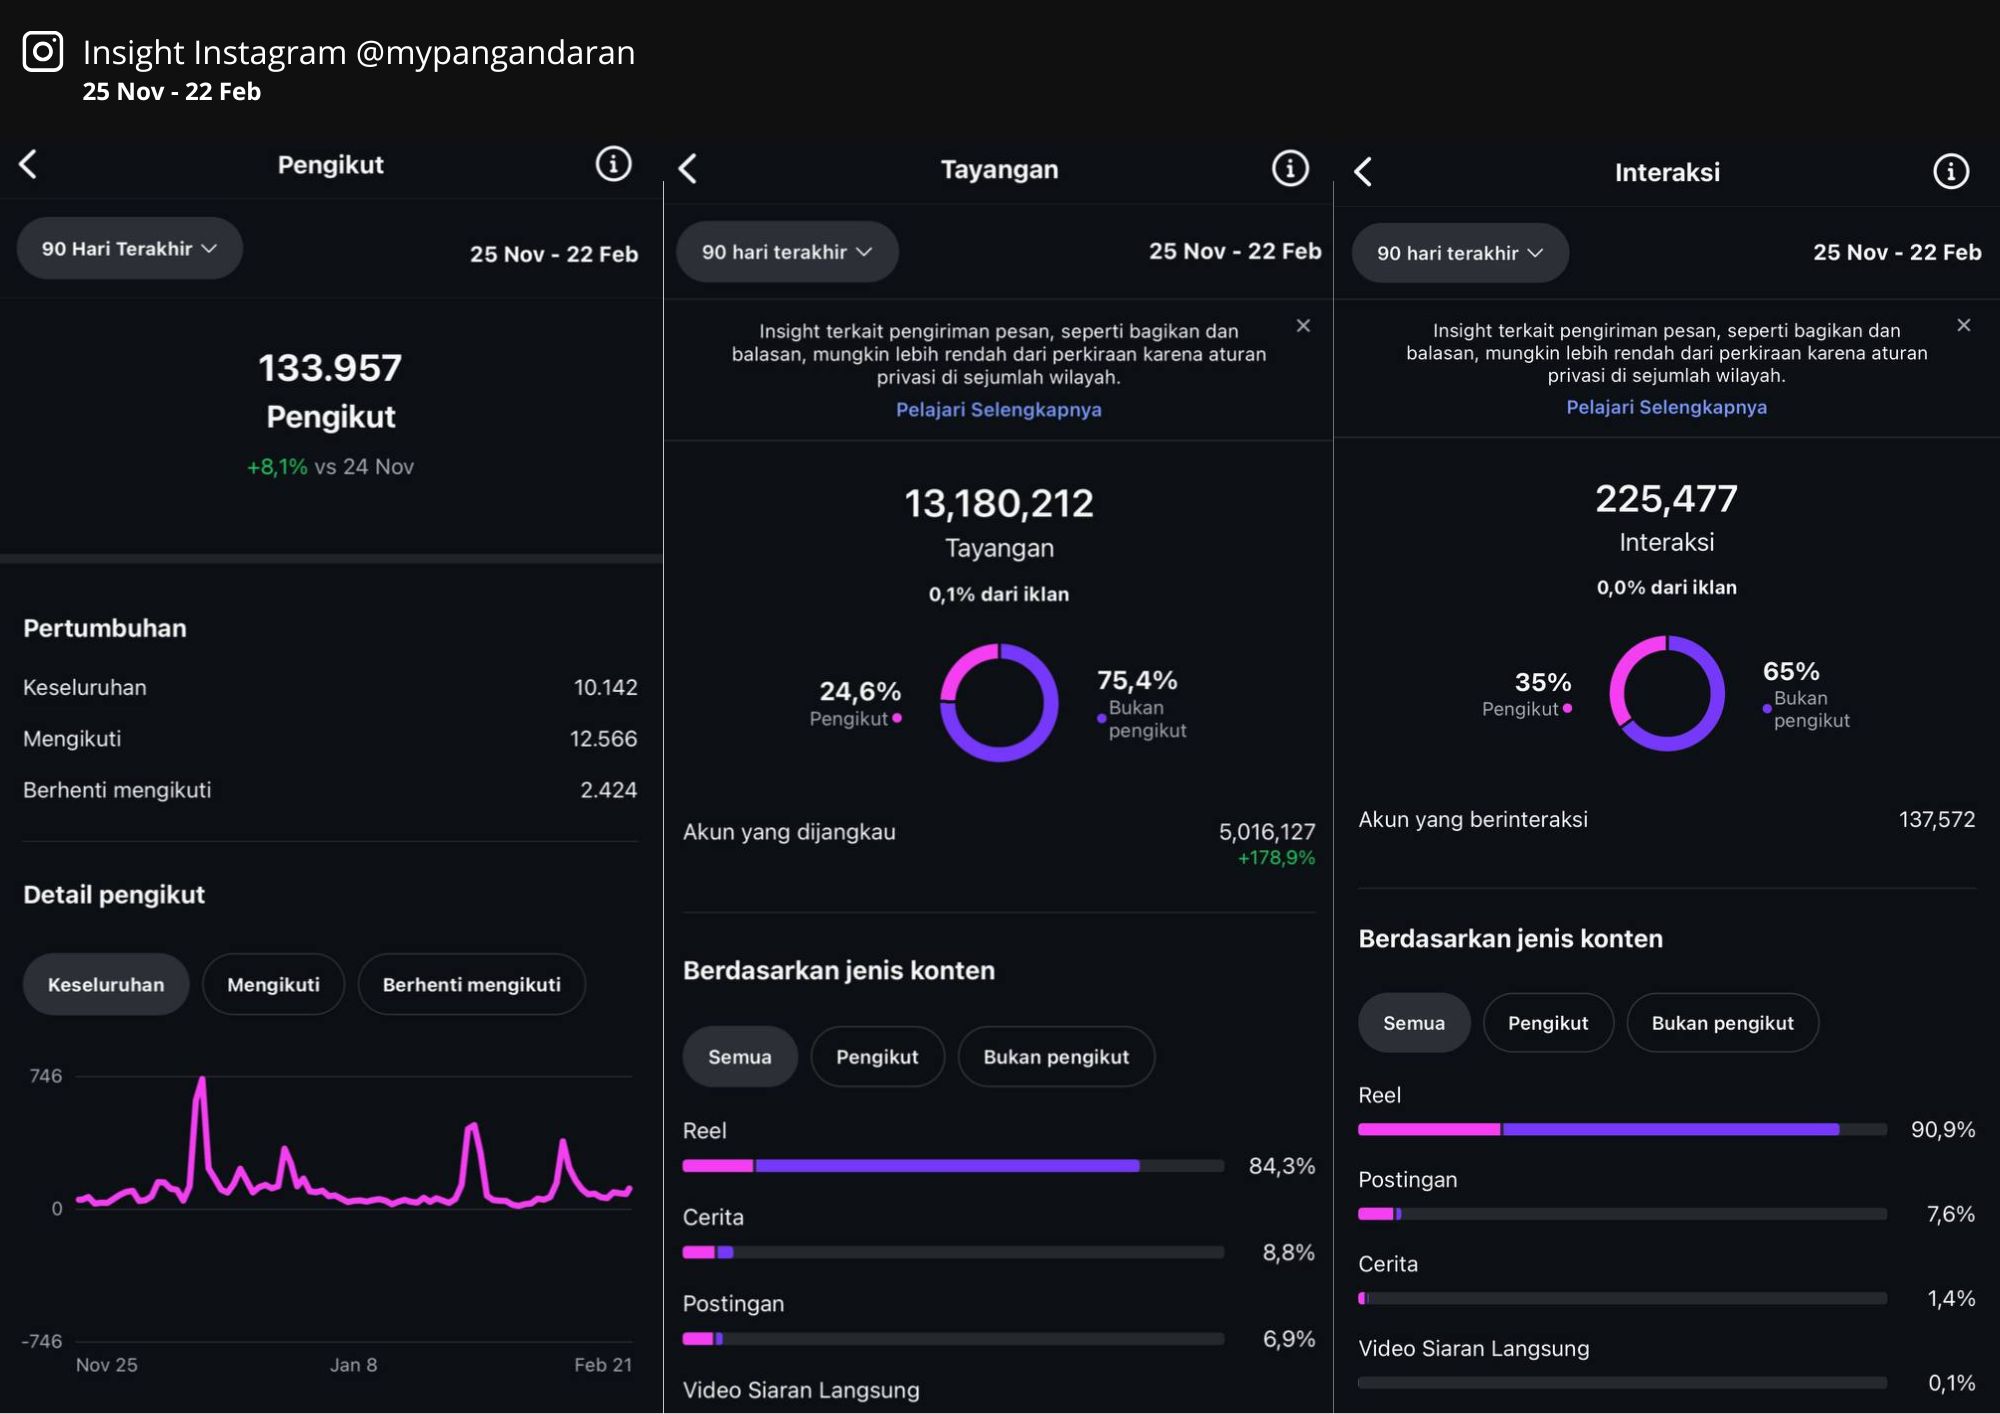Go back from the Interaksi panel
The width and height of the screenshot is (2000, 1414).
pos(1363,172)
